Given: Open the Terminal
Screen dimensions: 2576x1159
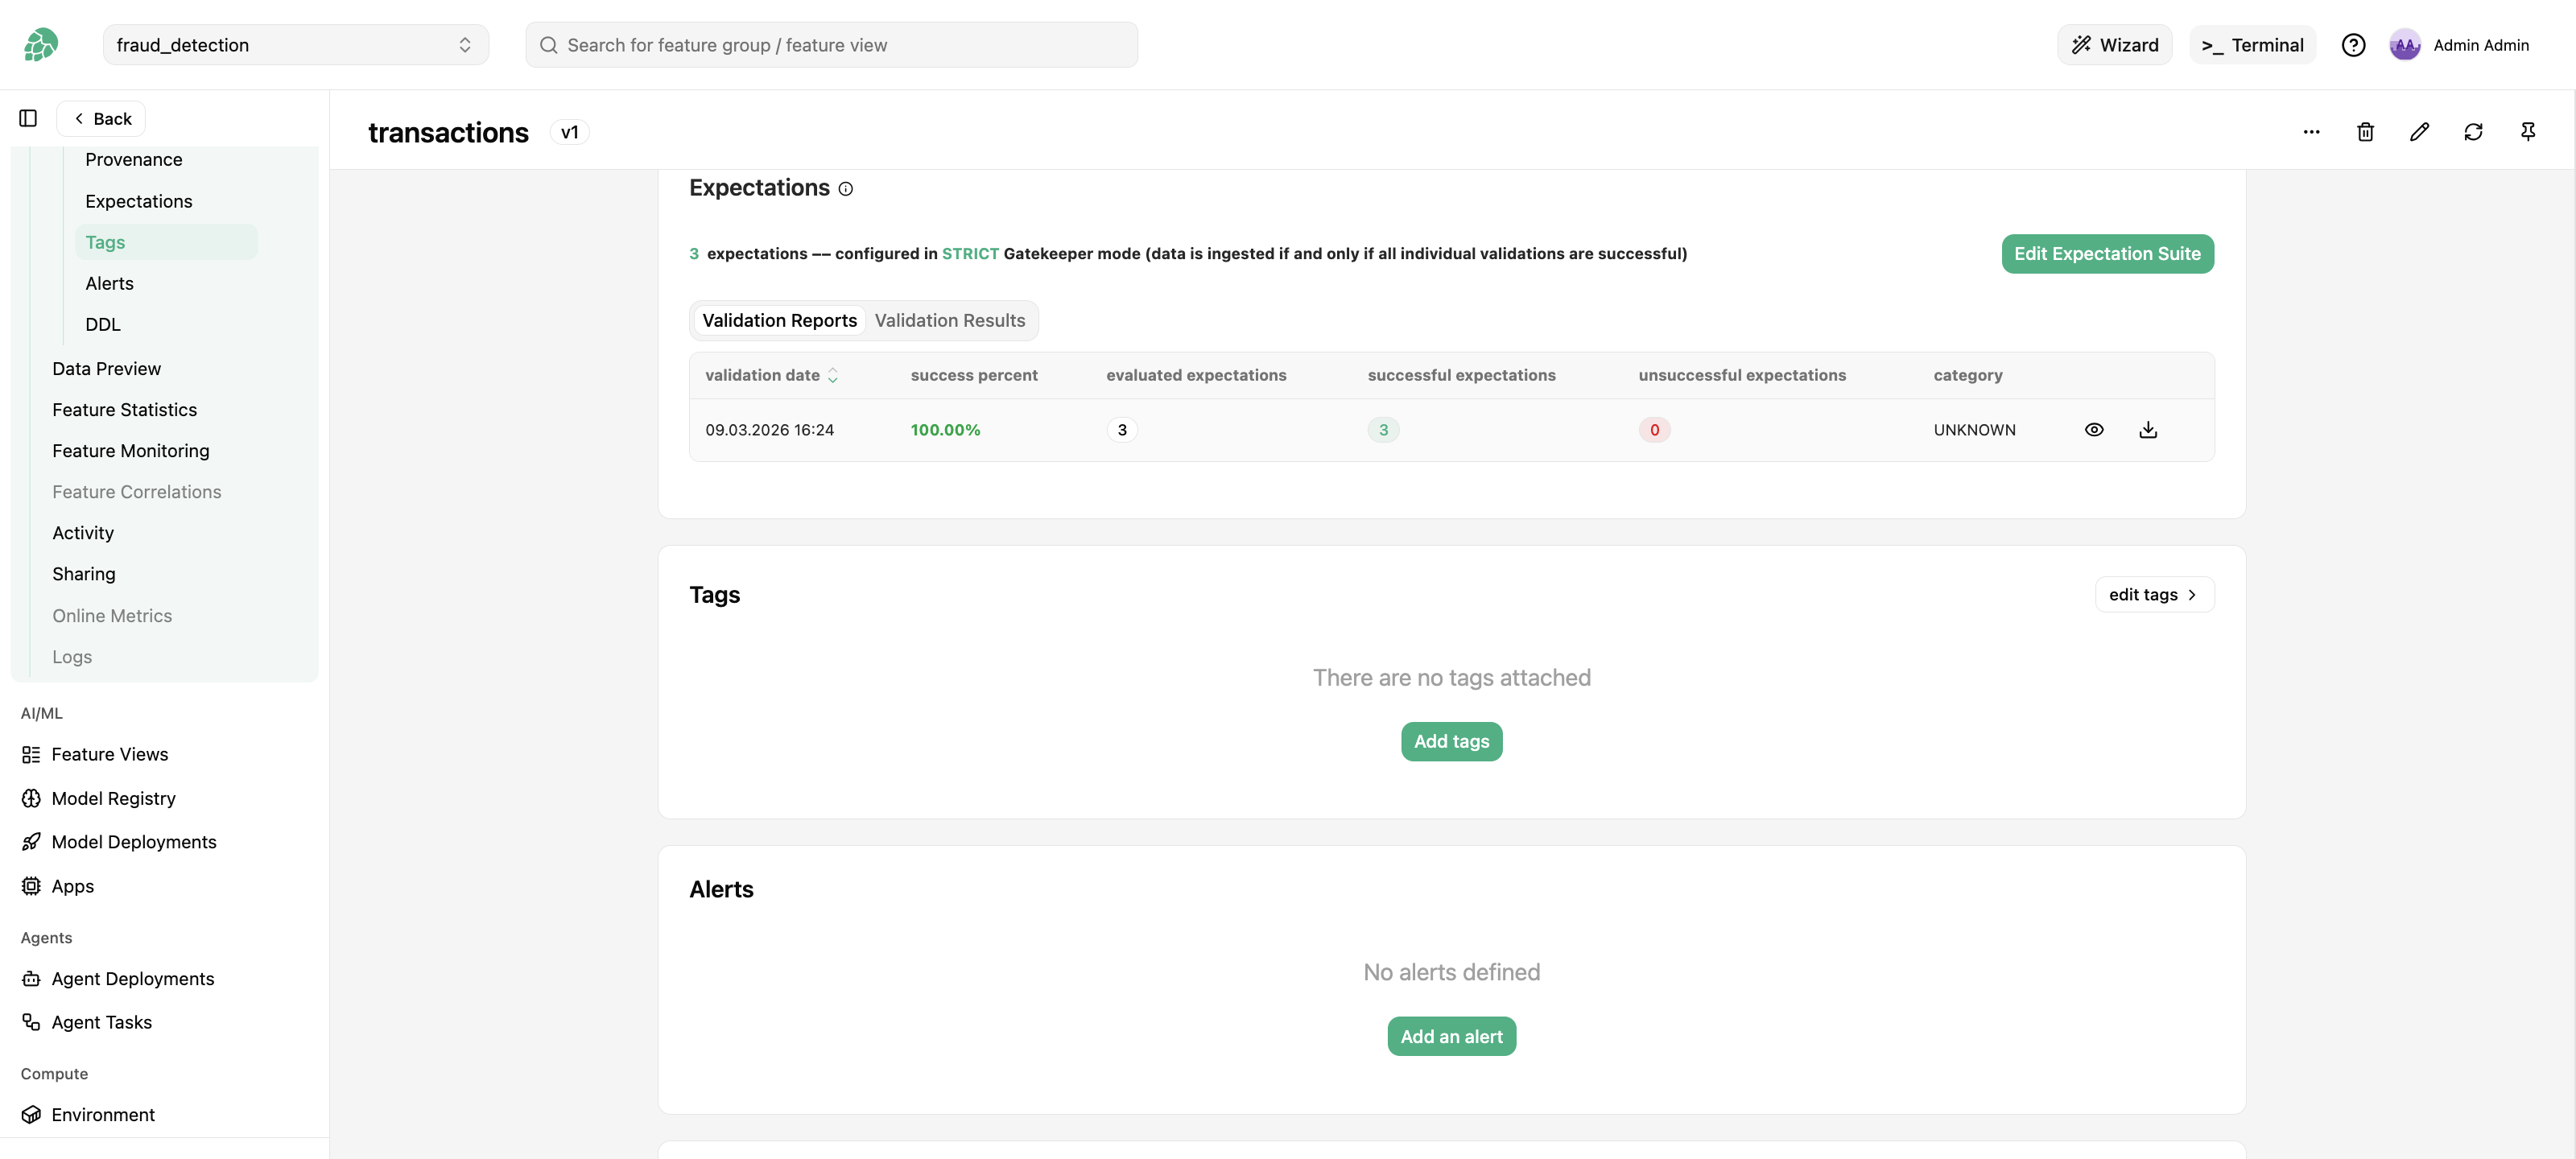Looking at the screenshot, I should coord(2252,45).
